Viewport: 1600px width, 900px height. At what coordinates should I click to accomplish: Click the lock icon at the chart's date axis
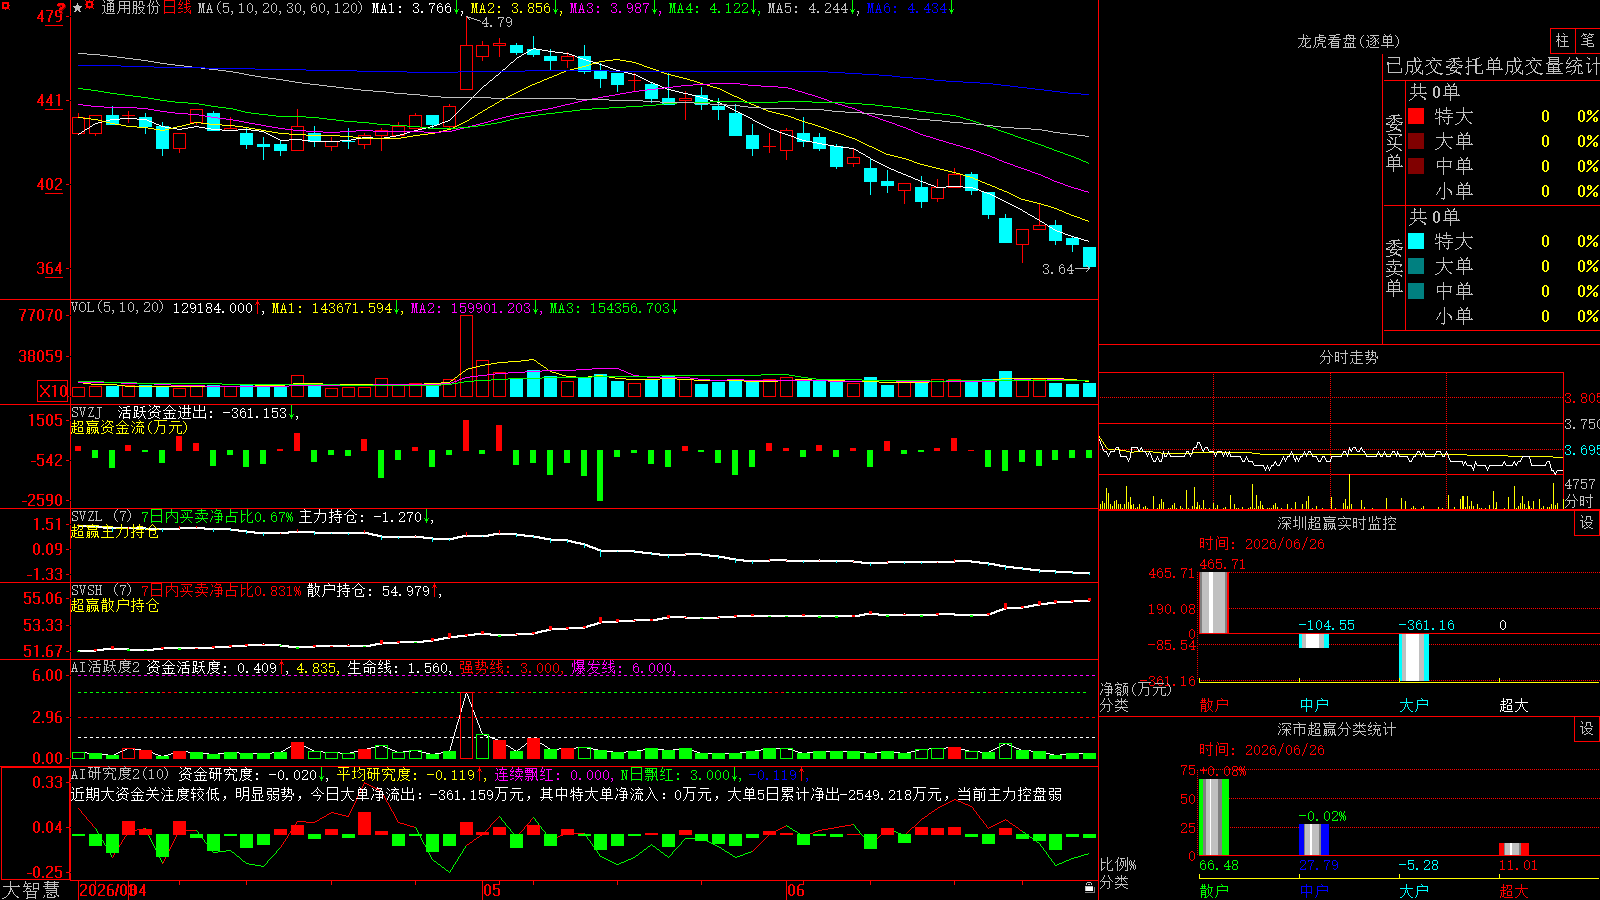tap(1090, 888)
